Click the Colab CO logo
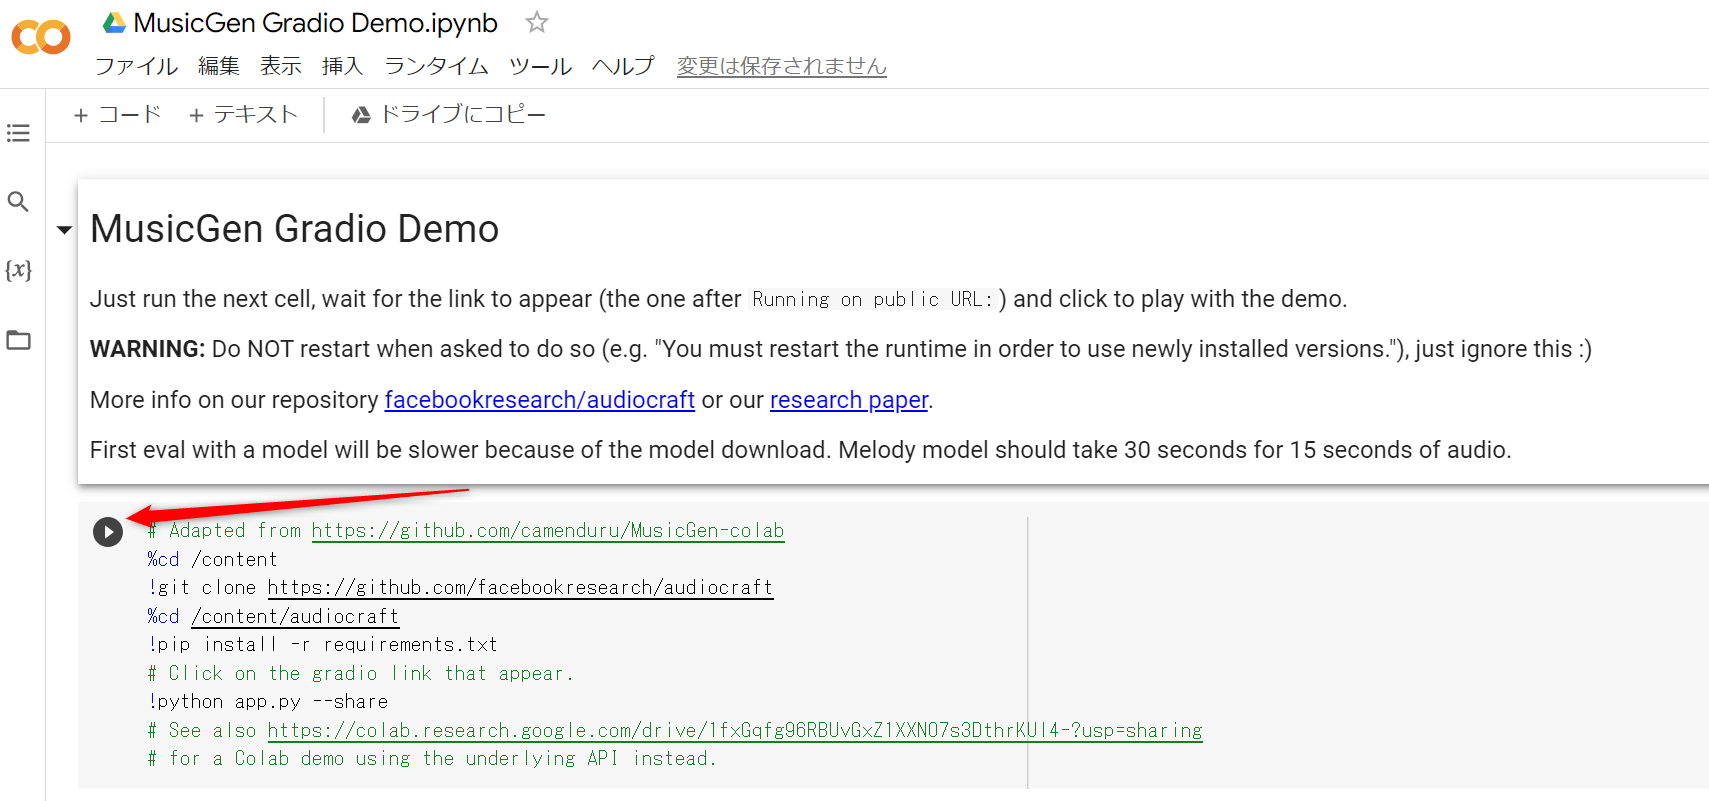Image resolution: width=1709 pixels, height=801 pixels. 41,38
